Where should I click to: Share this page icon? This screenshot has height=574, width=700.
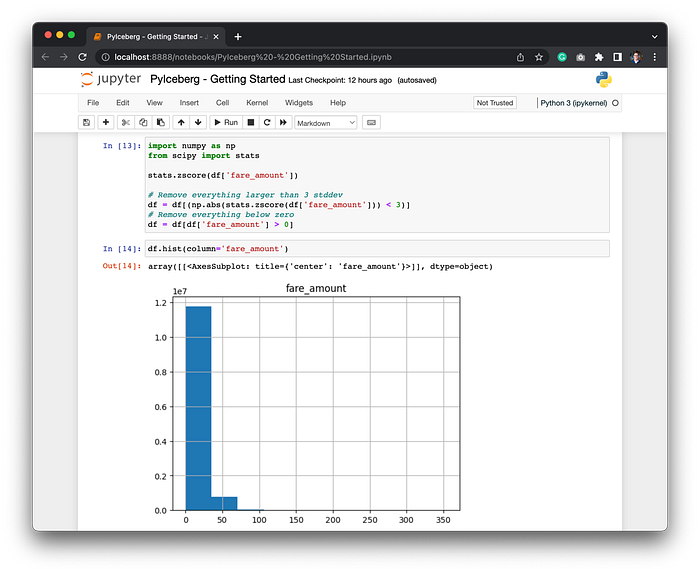[520, 57]
